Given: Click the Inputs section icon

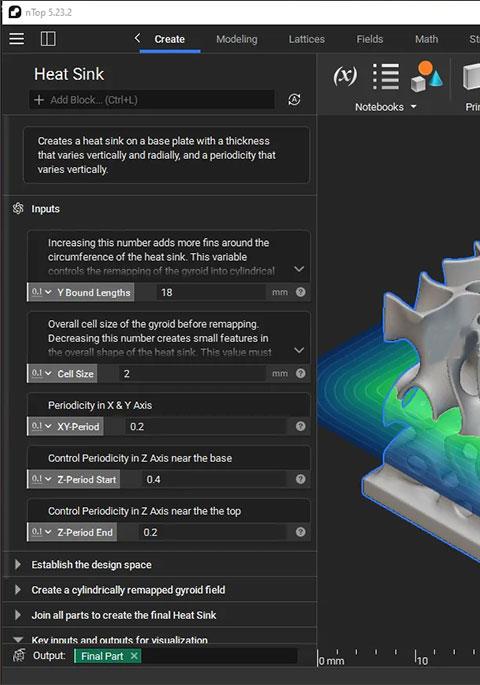Looking at the screenshot, I should click(18, 208).
